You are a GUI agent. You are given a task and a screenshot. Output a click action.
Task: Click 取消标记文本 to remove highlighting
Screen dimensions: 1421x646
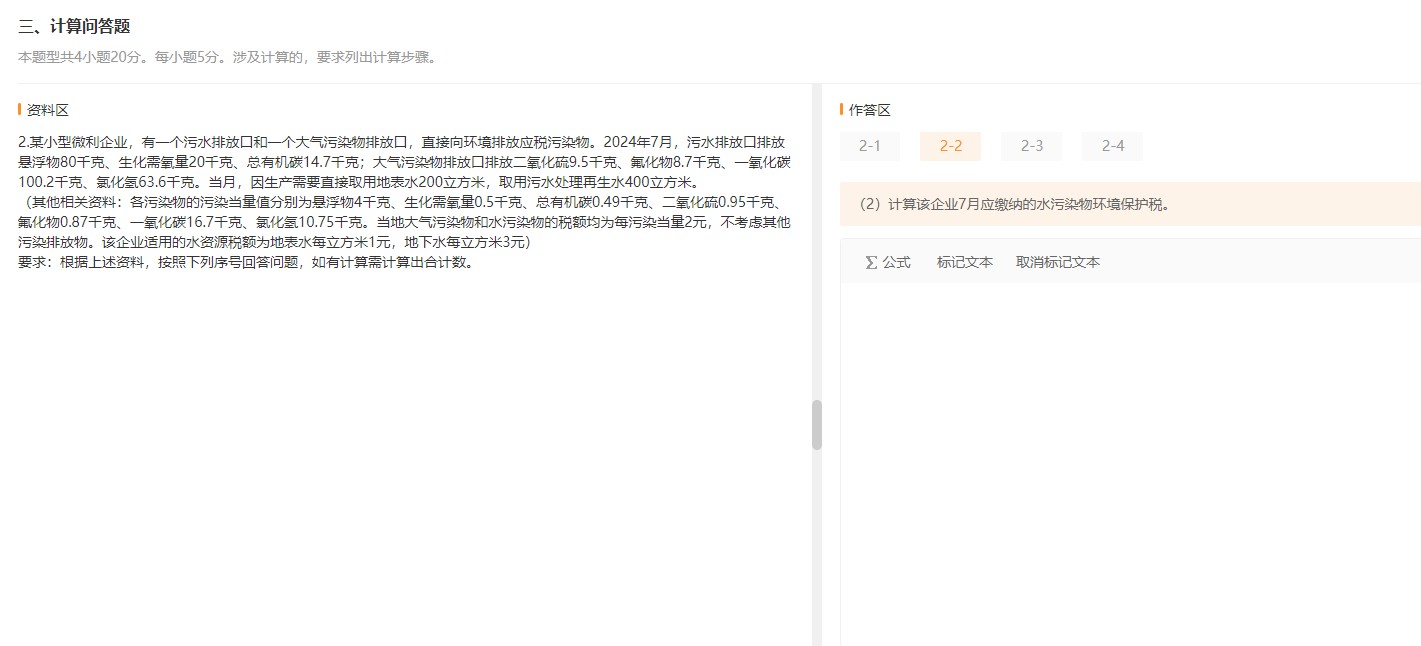pyautogui.click(x=1057, y=262)
